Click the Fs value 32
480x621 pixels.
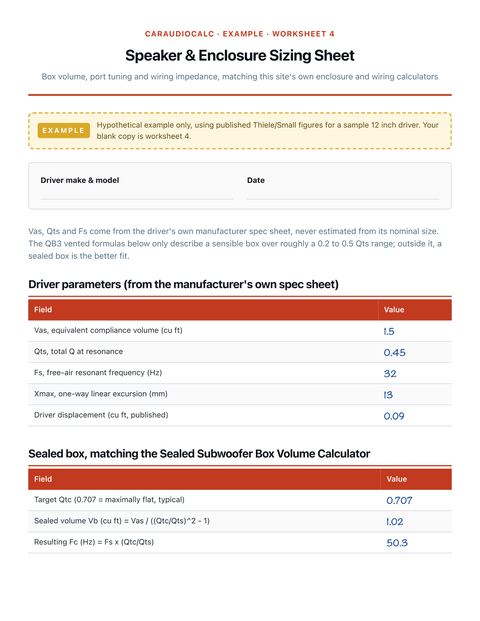[390, 374]
